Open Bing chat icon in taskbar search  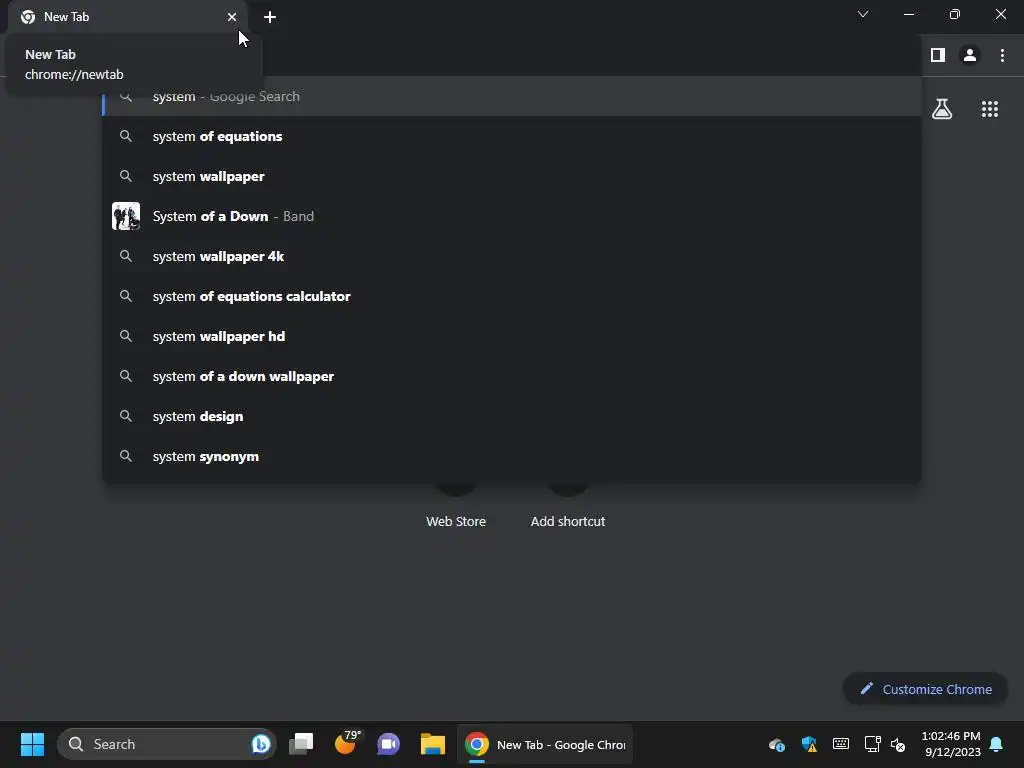[x=261, y=744]
